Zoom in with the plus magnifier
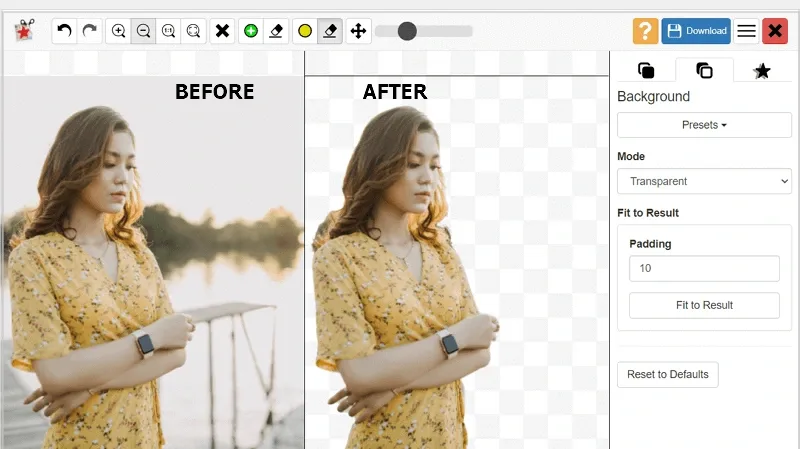This screenshot has width=800, height=449. 118,31
